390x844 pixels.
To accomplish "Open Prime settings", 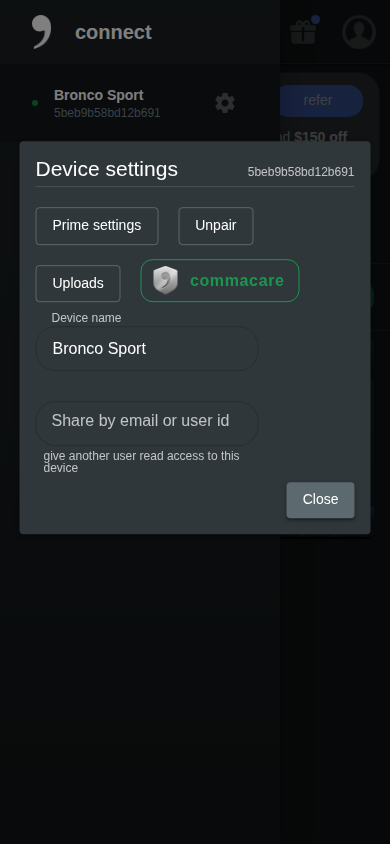I will (97, 226).
